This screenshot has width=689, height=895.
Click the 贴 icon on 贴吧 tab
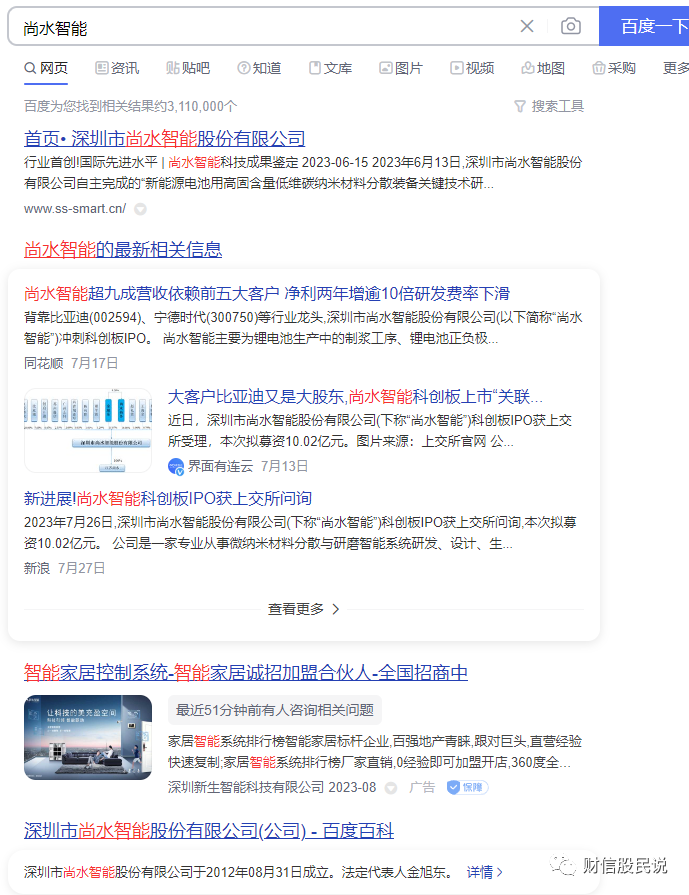172,68
